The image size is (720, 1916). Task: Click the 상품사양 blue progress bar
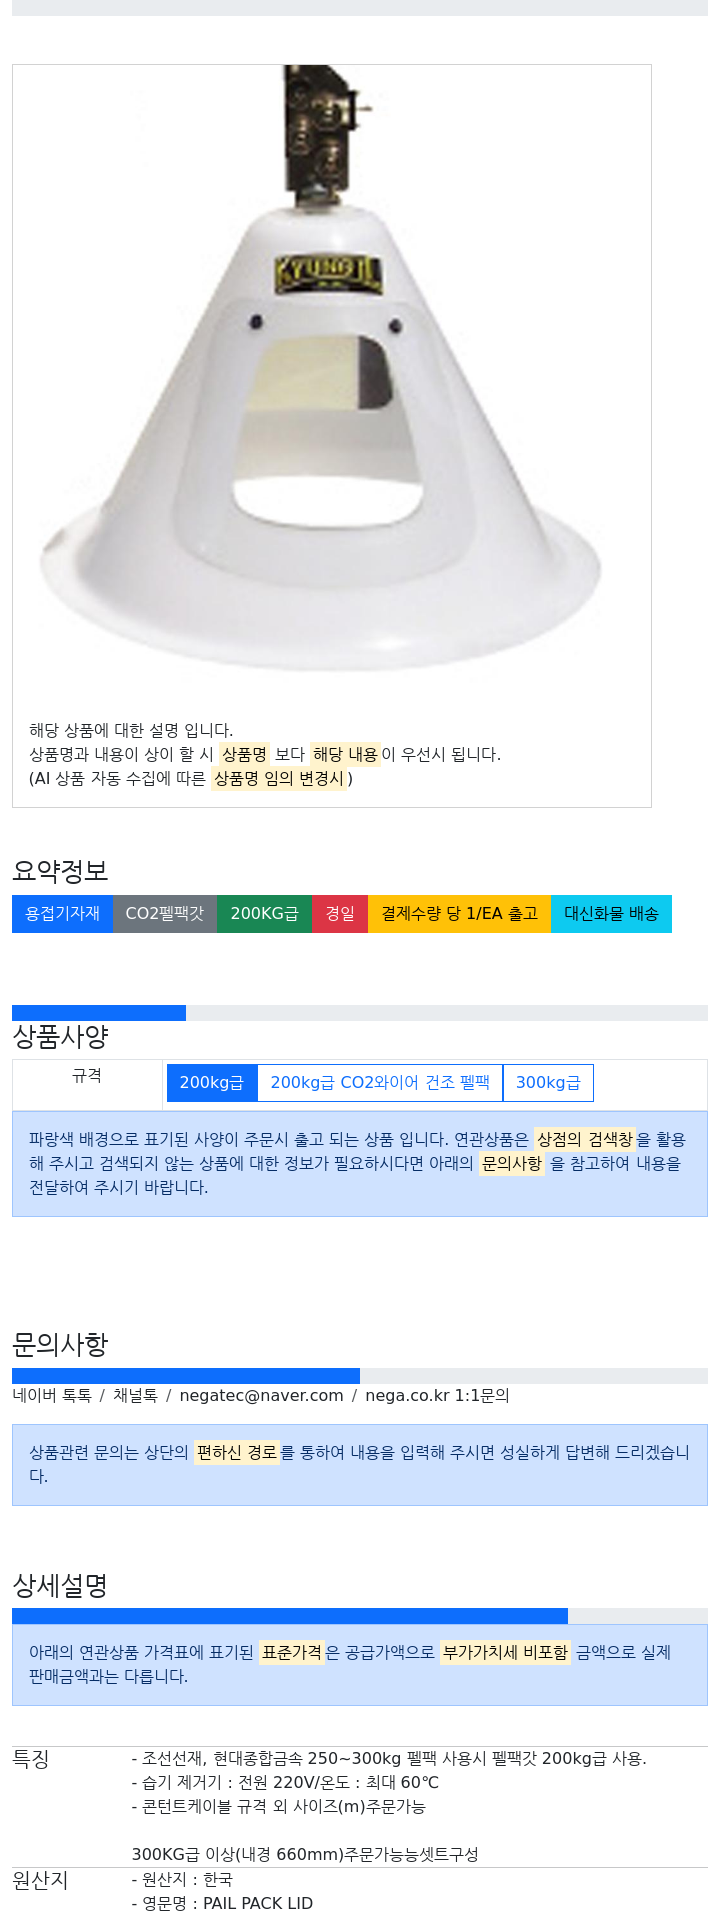[x=99, y=1013]
